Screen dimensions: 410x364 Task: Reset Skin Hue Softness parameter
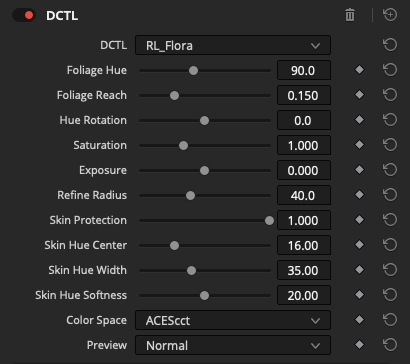[390, 295]
